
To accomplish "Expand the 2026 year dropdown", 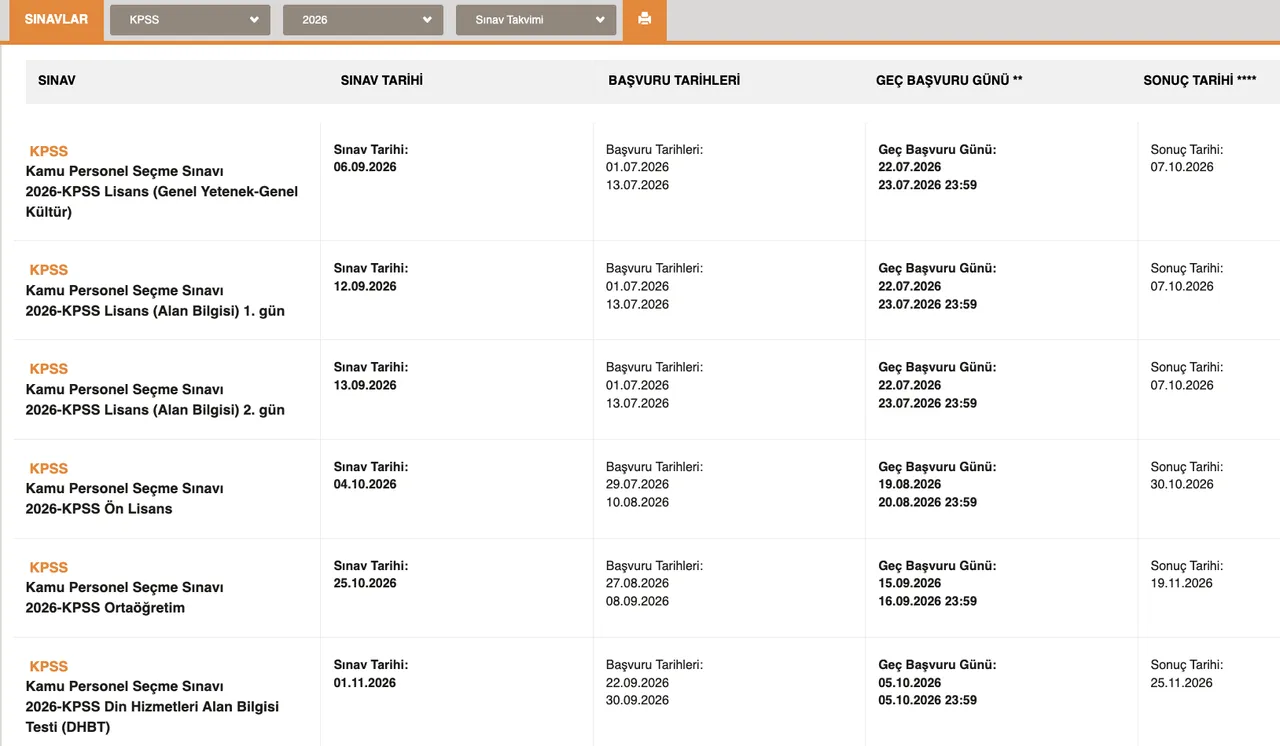I will point(363,20).
